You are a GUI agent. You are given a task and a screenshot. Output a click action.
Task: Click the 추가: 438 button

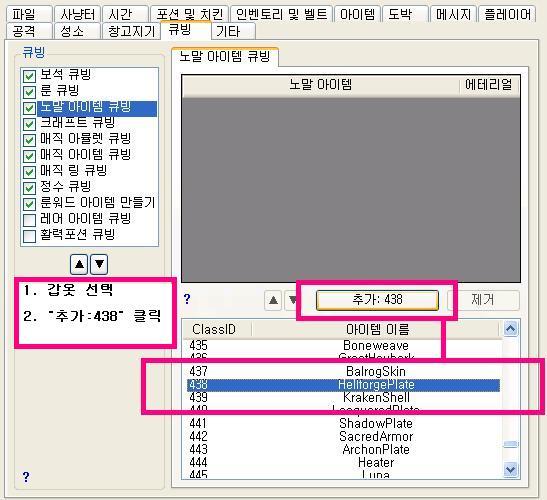coord(377,299)
